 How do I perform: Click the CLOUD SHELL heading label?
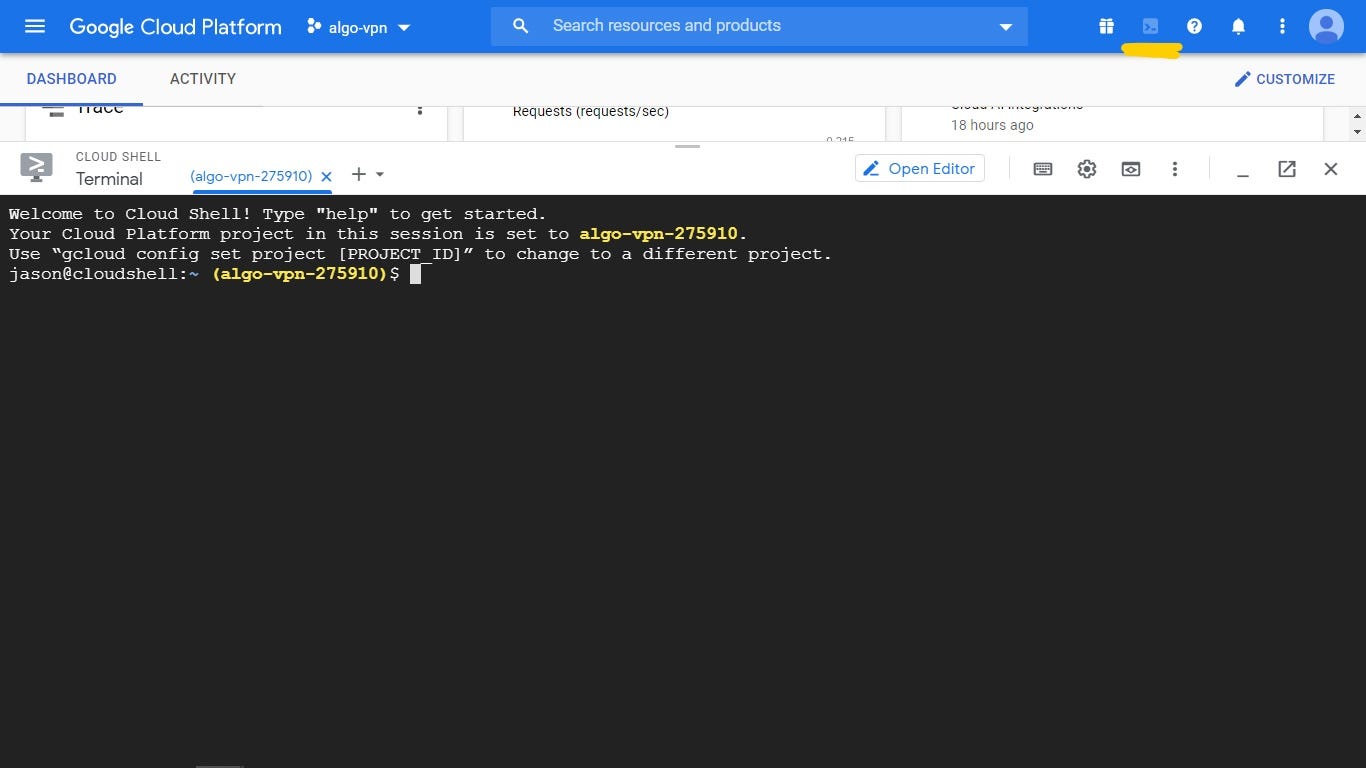[x=118, y=157]
